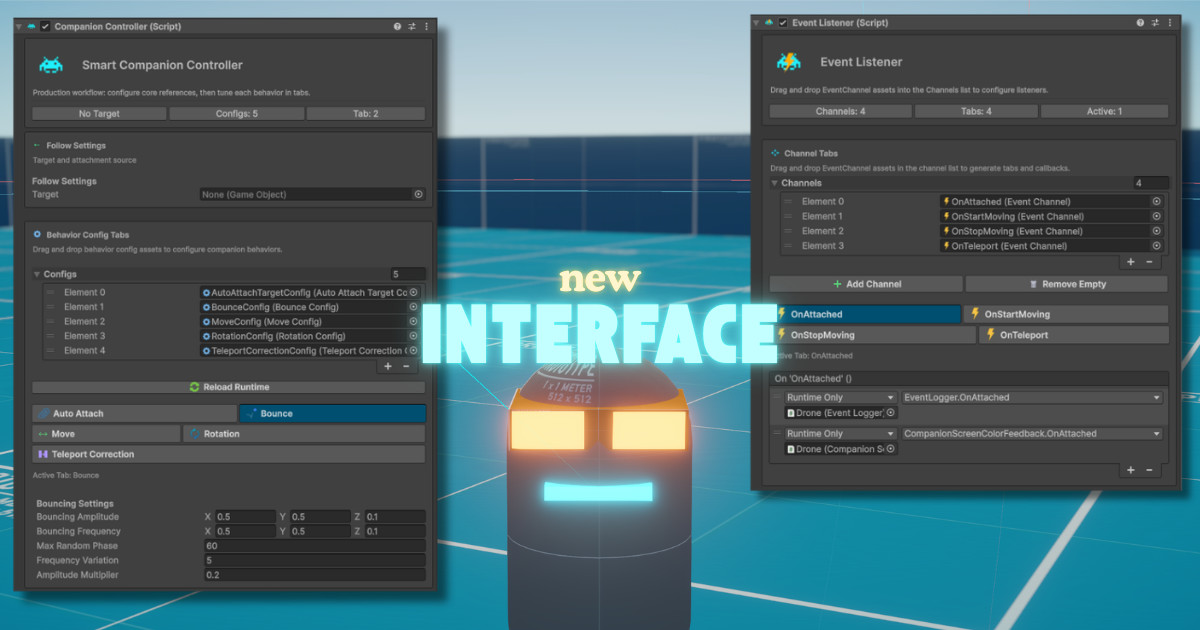Click the Add Channel button

click(866, 284)
